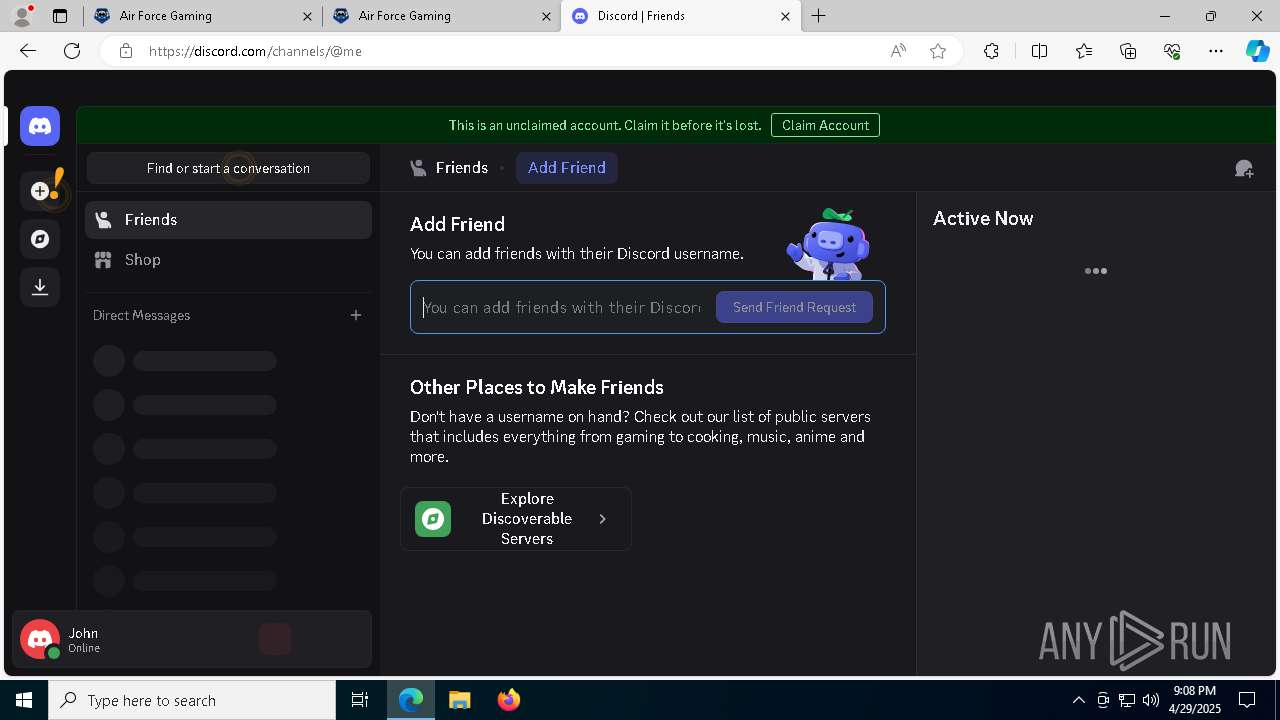Viewport: 1280px width, 720px height.
Task: Open Edge tab actions menu icon
Action: click(60, 16)
